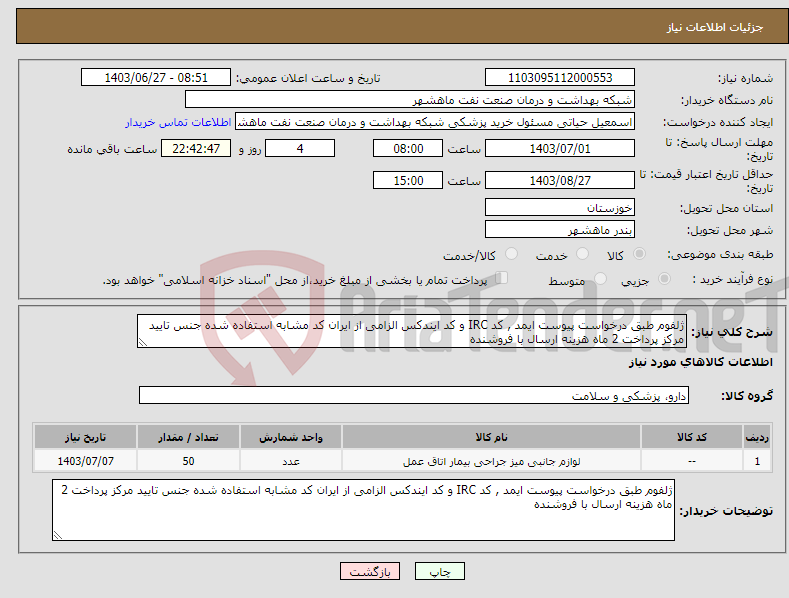Click the price validity date 1403/08/27
789x598 pixels.
560,180
